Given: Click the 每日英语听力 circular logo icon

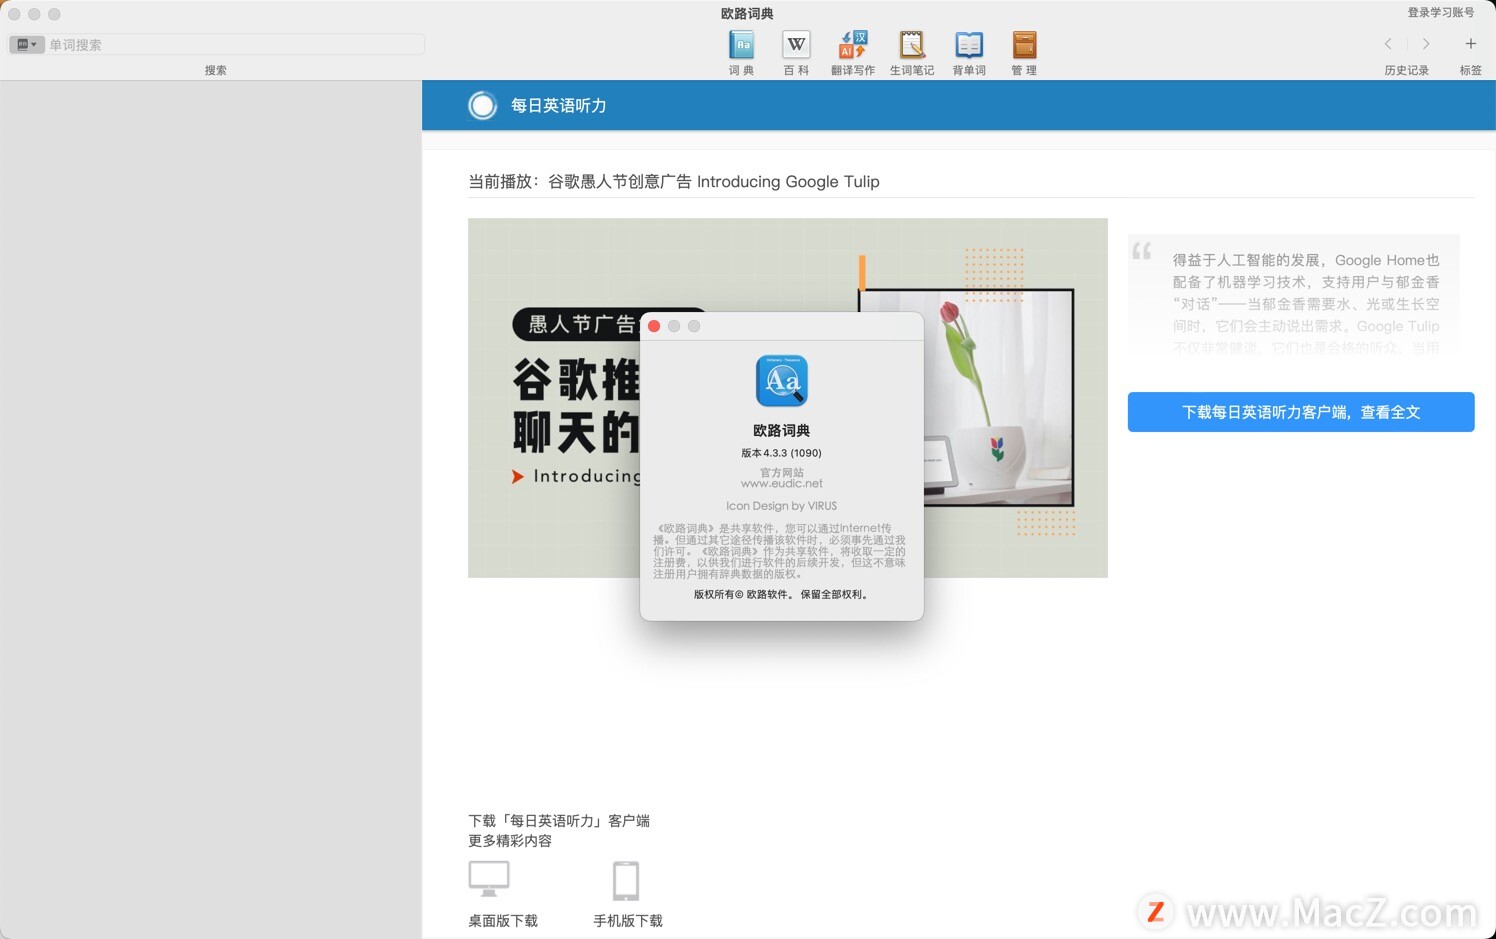Looking at the screenshot, I should 483,105.
